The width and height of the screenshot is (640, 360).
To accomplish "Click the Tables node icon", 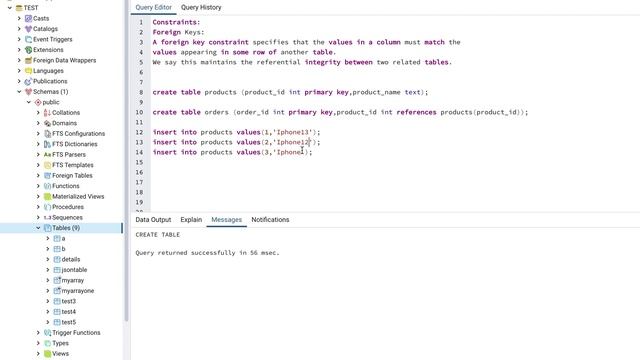I will click(47, 228).
